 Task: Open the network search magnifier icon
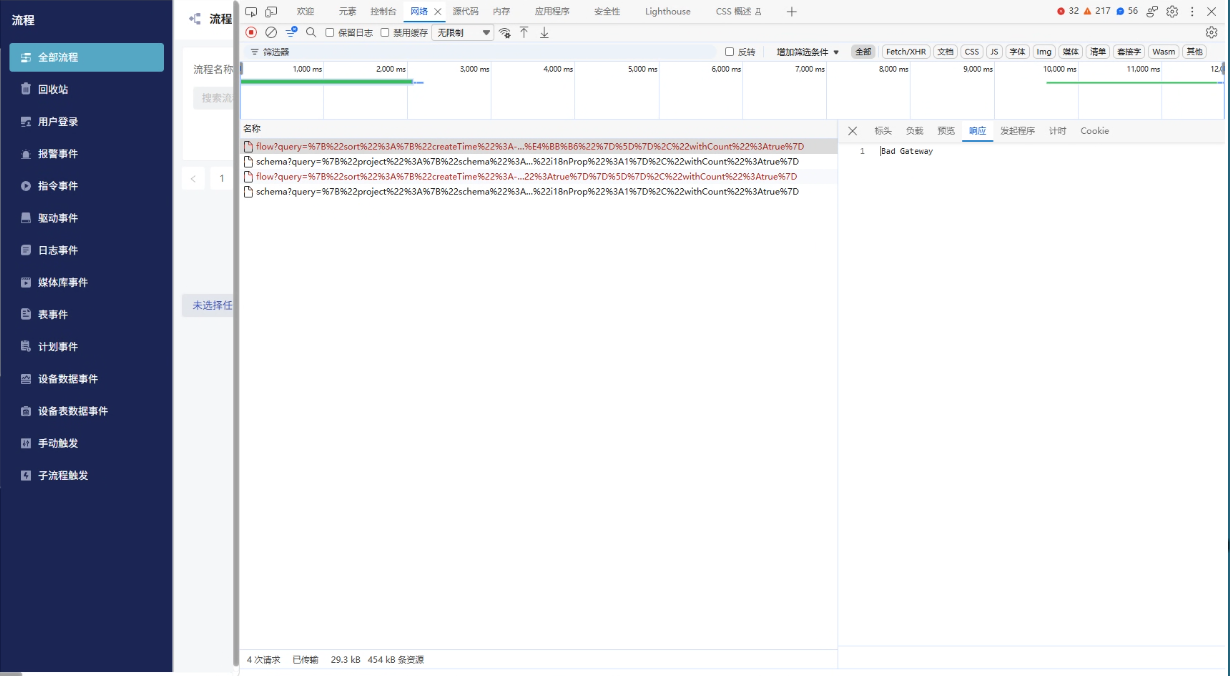pyautogui.click(x=311, y=32)
